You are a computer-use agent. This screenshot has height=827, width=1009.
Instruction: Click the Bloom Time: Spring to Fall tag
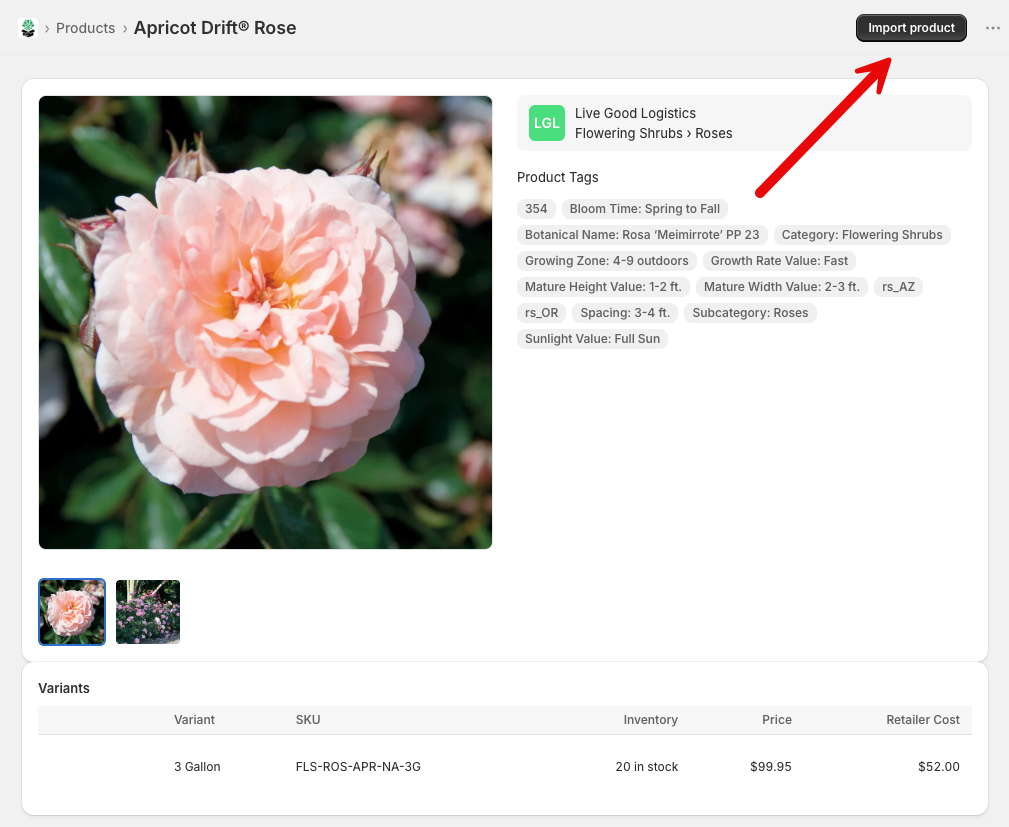point(644,209)
